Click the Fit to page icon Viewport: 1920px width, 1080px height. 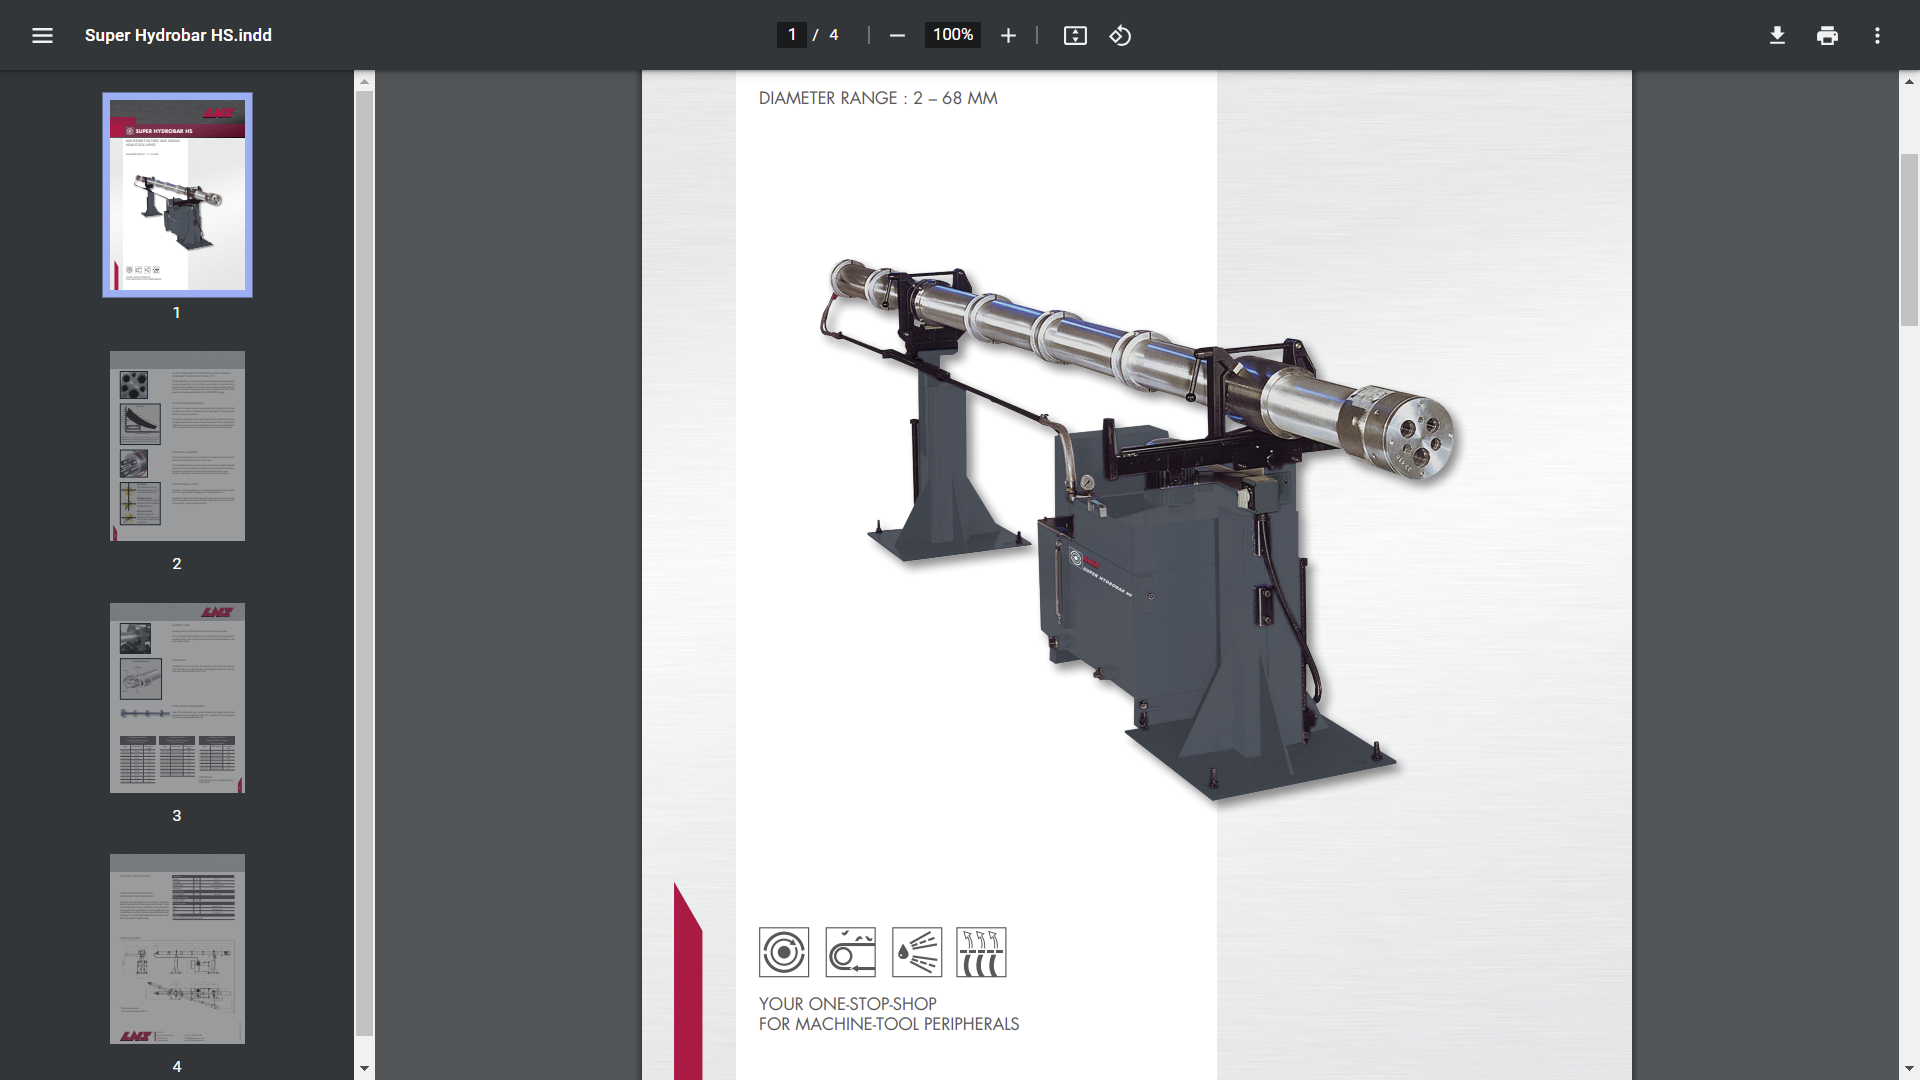[1075, 35]
